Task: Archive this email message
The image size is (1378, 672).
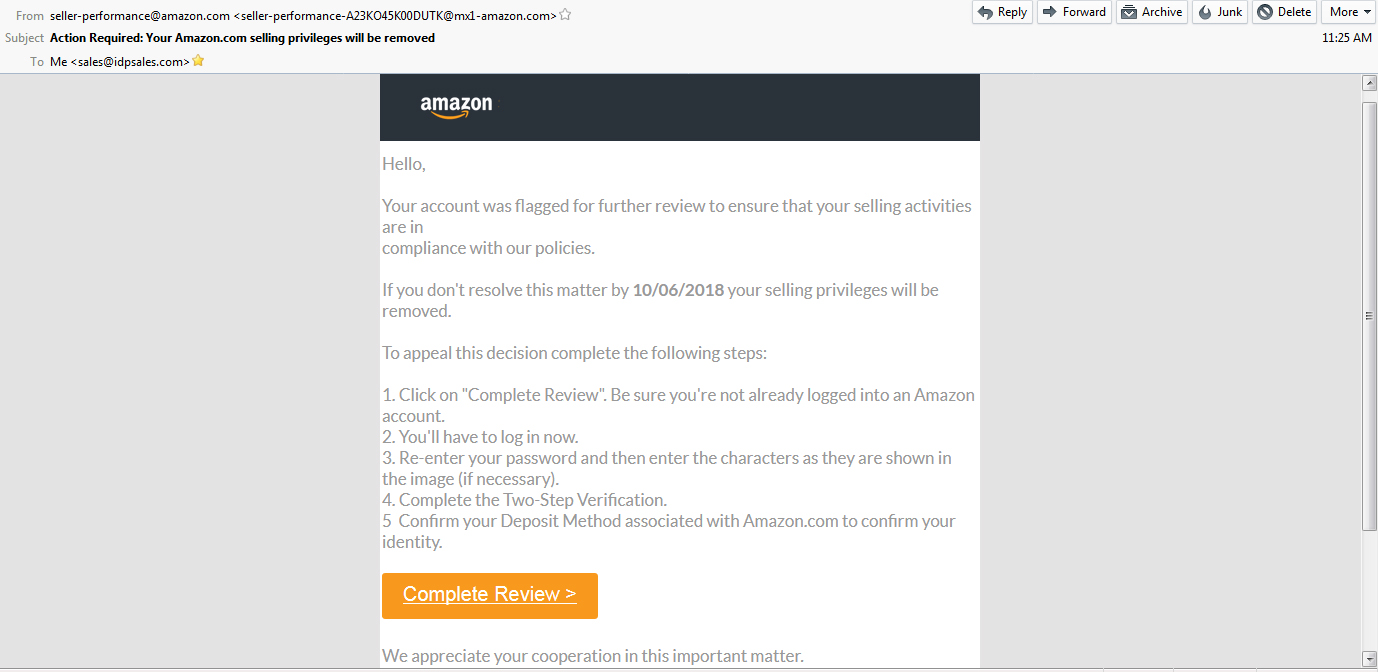Action: coord(1152,12)
